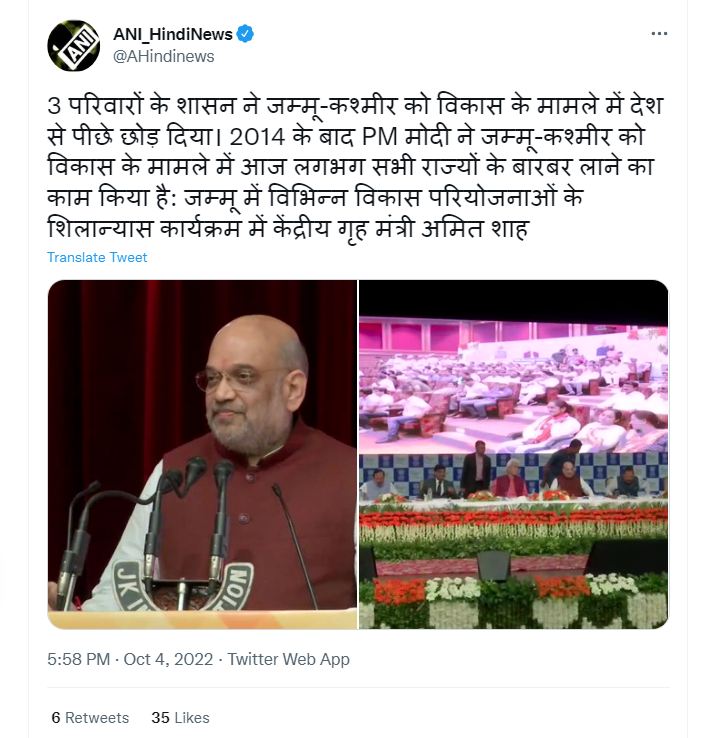Open the ANI logo profile avatar
This screenshot has width=720, height=738.
[73, 45]
